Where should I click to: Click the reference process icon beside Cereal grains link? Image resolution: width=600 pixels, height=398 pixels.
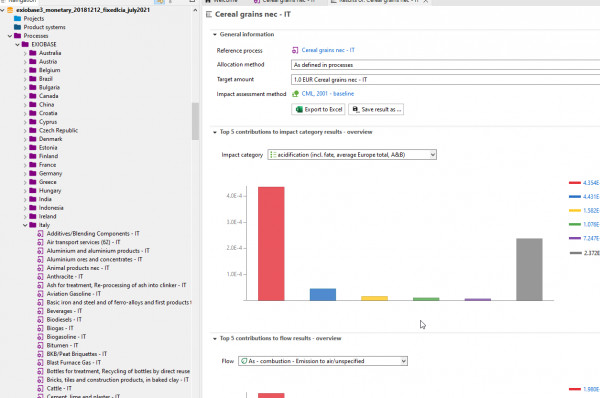(295, 50)
